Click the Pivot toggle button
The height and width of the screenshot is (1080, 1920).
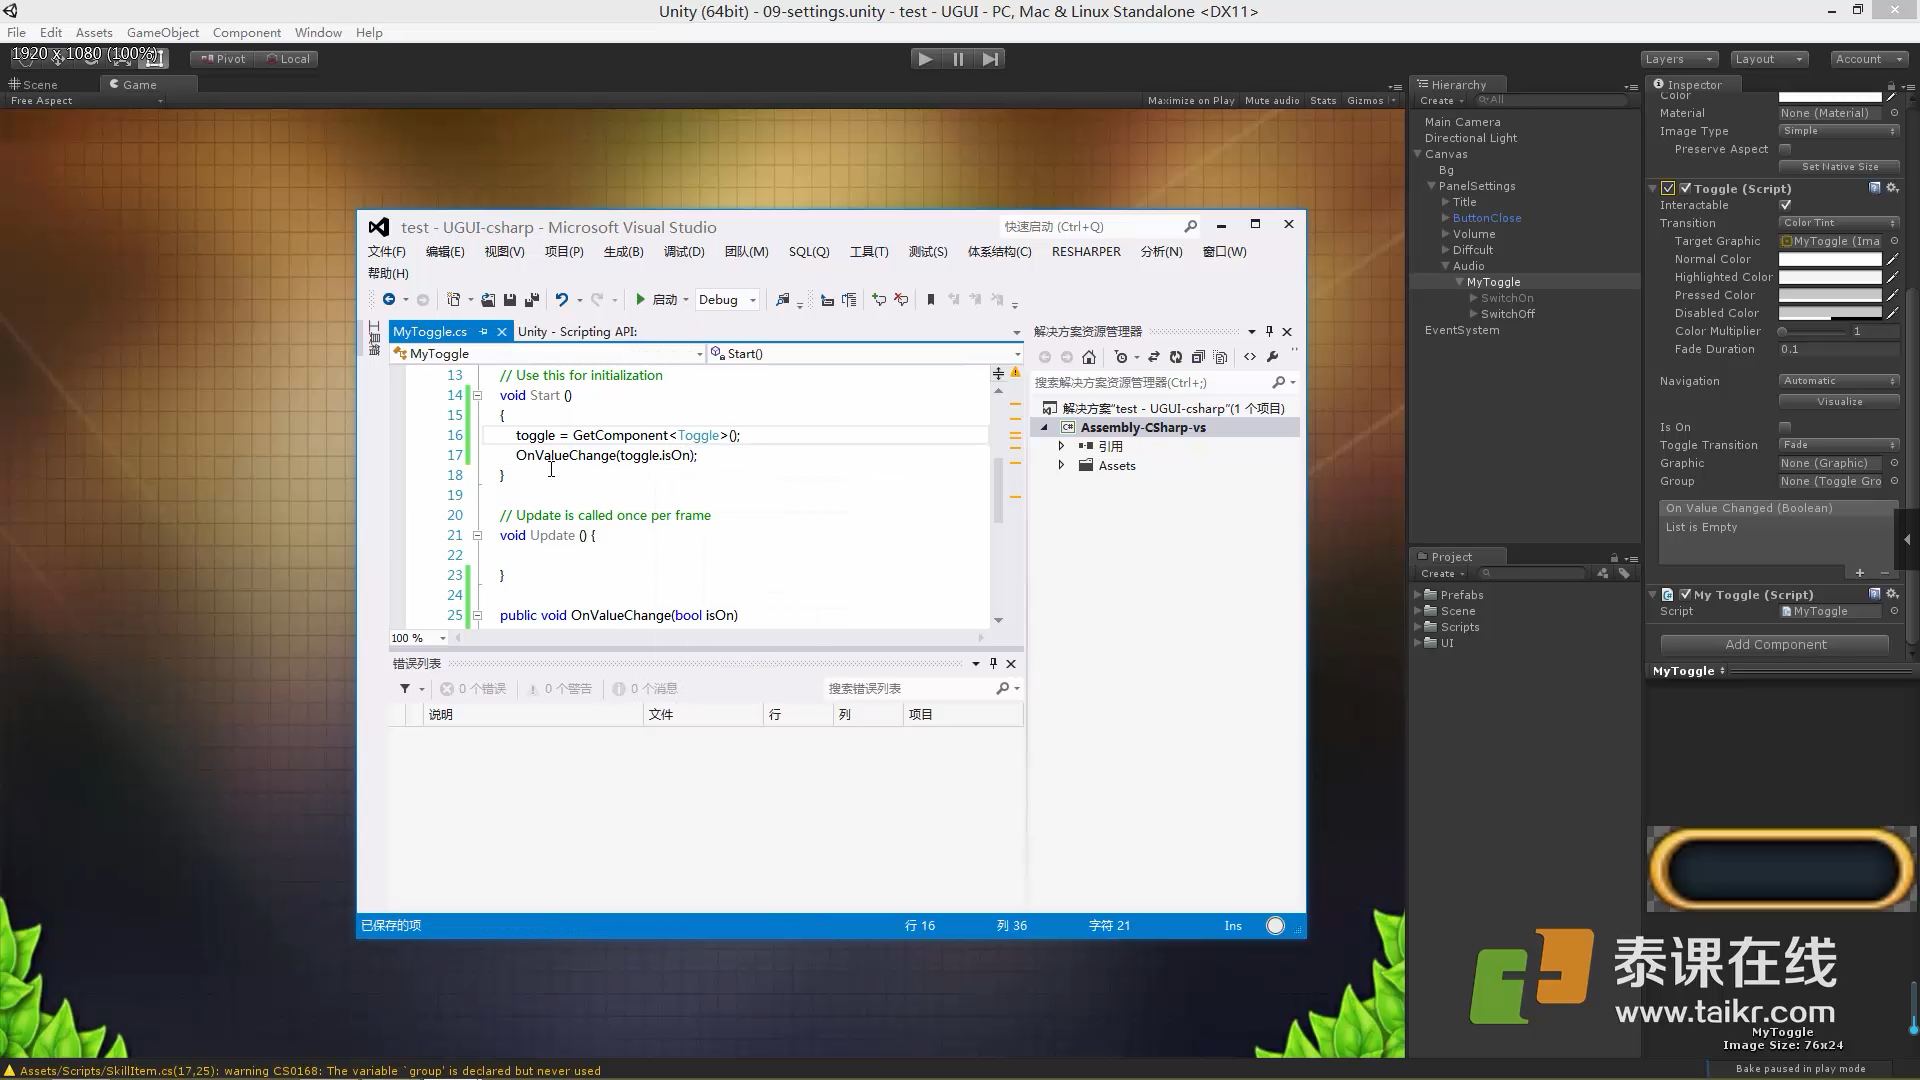click(x=223, y=59)
